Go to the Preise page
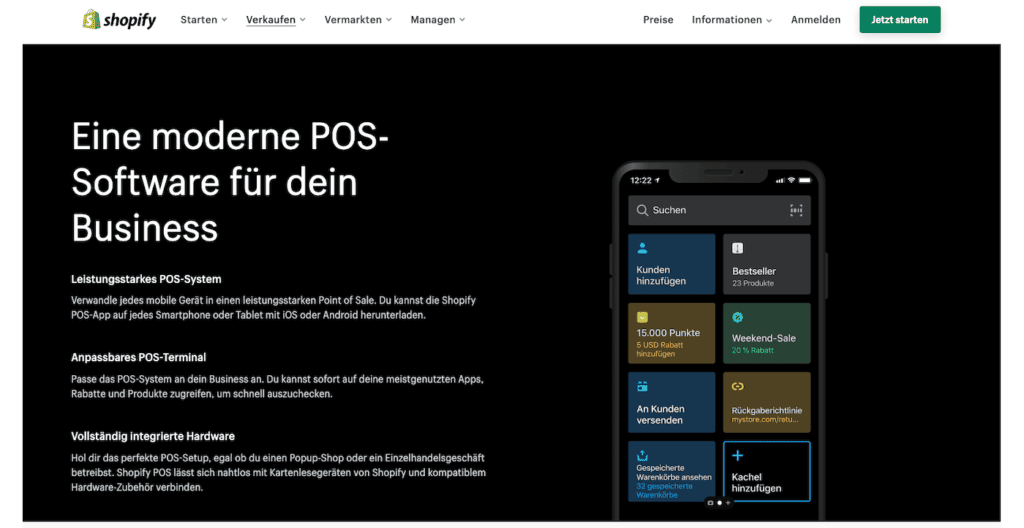The width and height of the screenshot is (1024, 528). point(658,20)
